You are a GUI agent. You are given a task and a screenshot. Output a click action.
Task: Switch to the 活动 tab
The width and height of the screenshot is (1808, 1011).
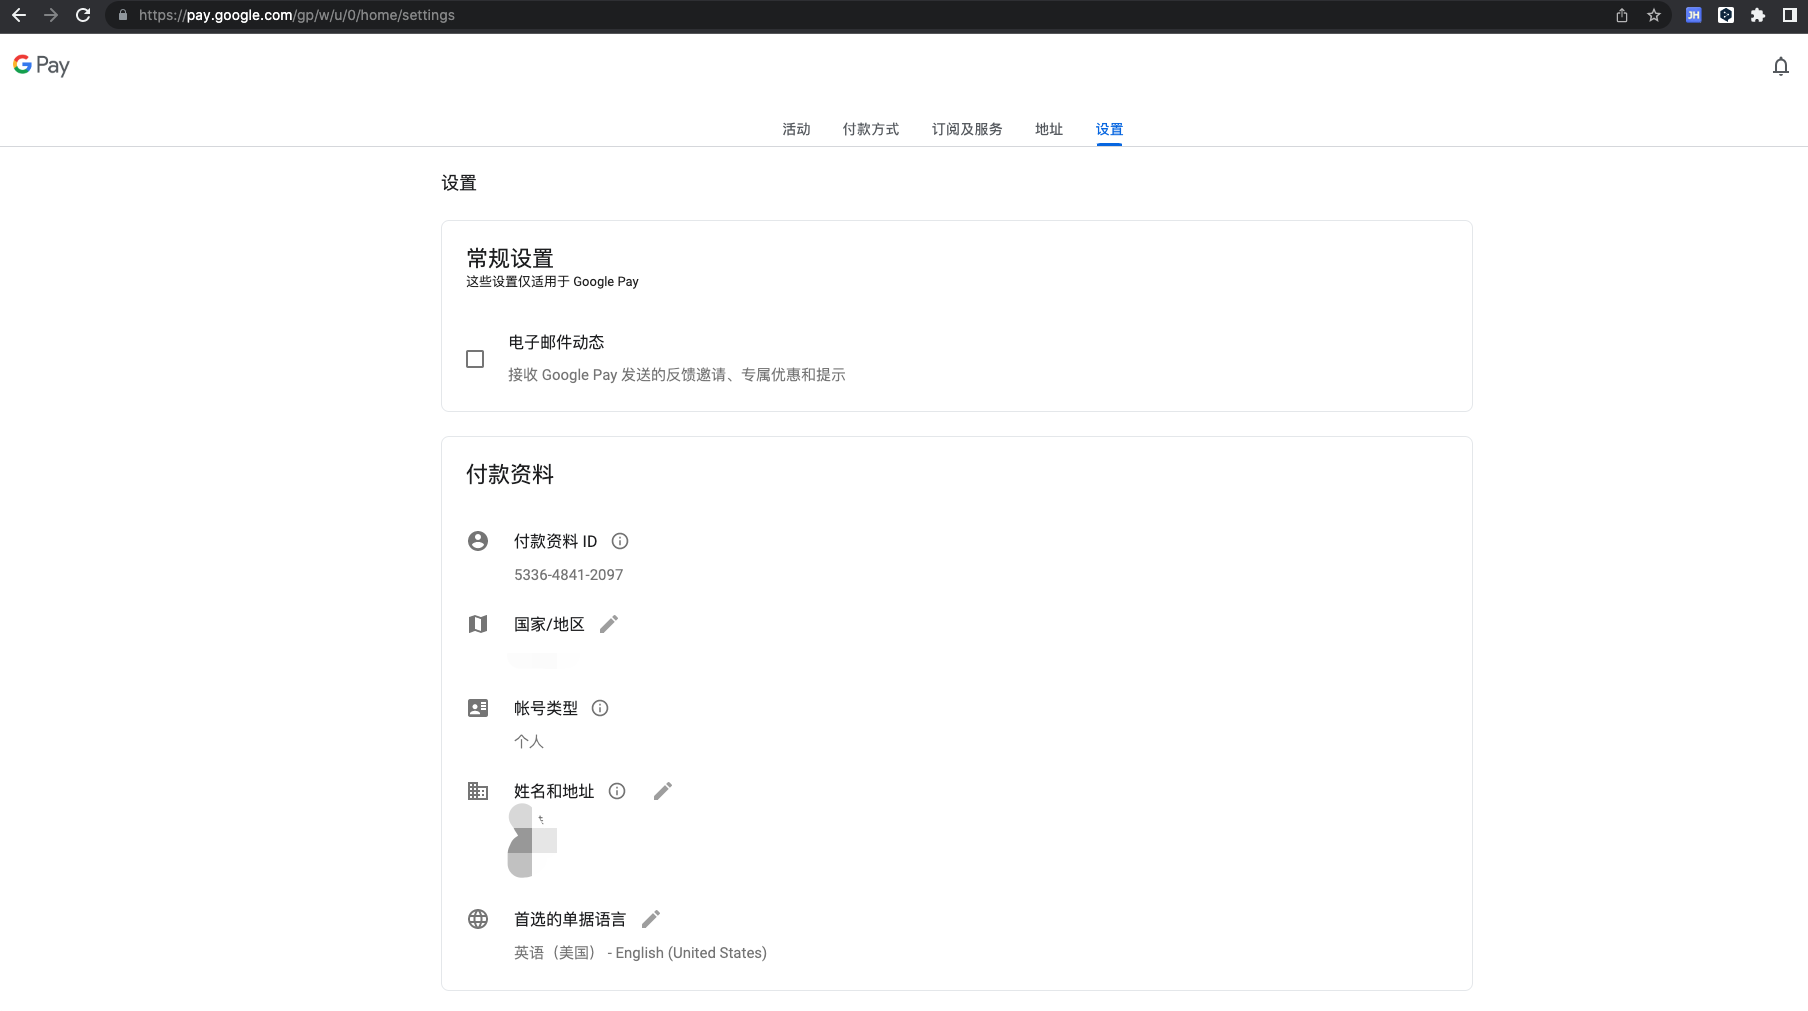[796, 129]
